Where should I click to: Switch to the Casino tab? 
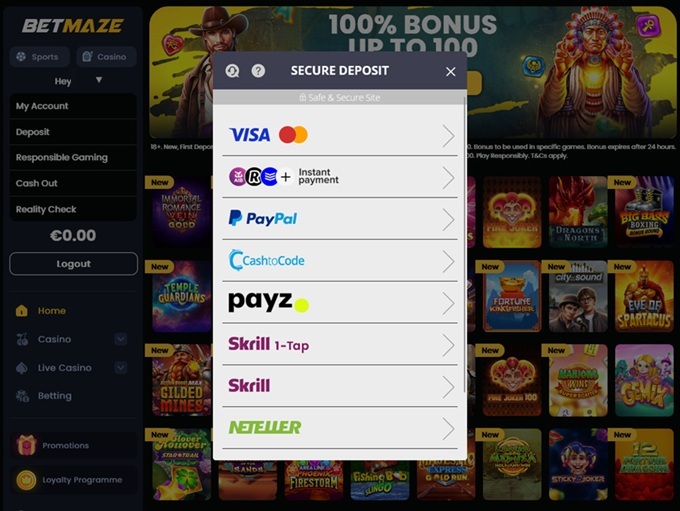point(106,57)
